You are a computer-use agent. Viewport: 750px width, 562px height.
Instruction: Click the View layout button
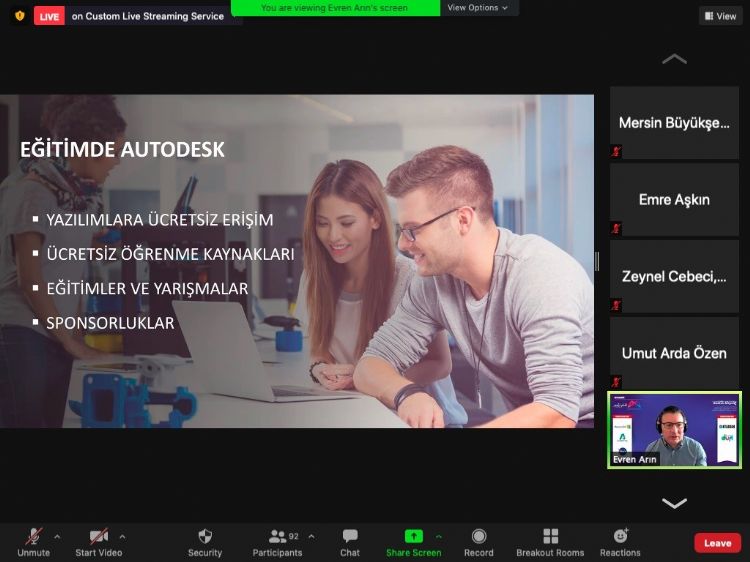[x=720, y=16]
